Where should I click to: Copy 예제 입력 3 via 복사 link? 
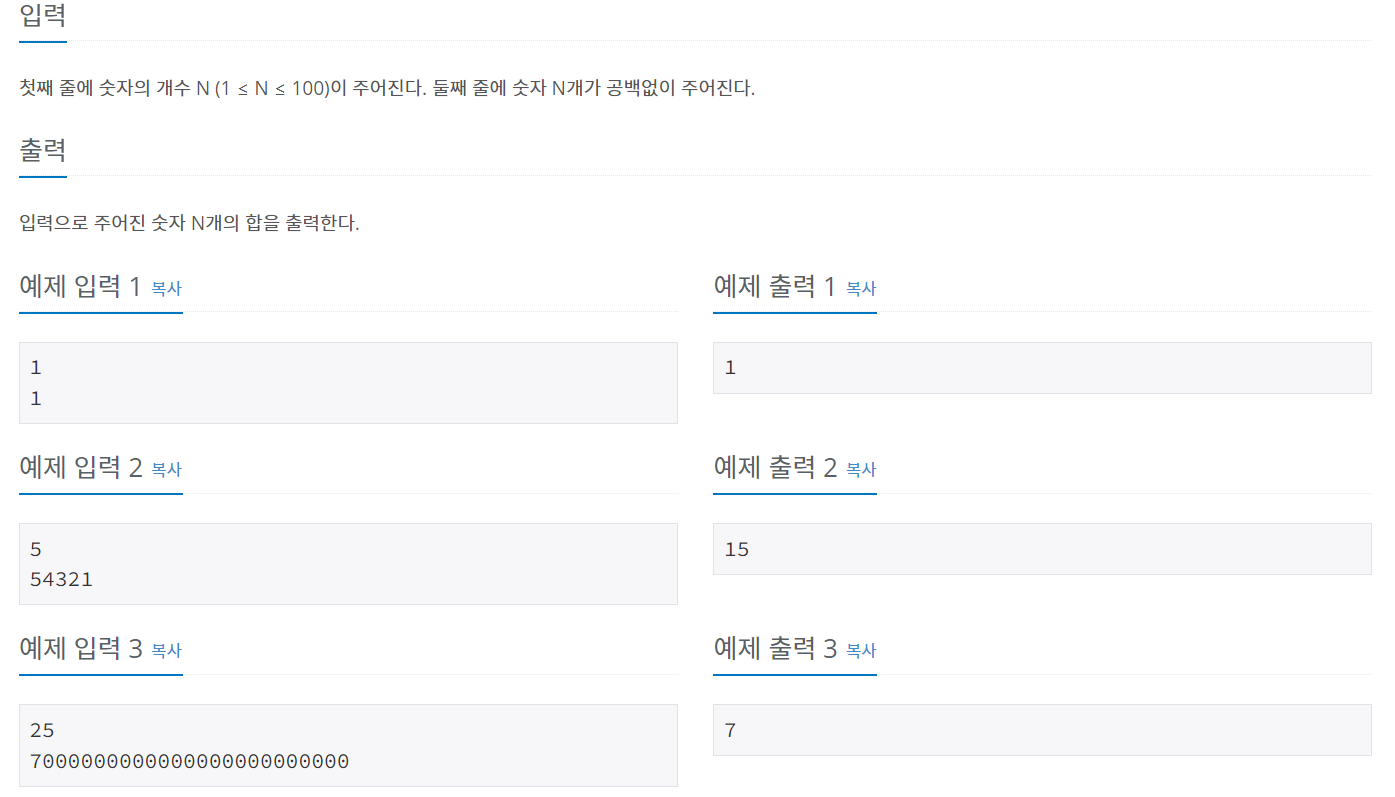point(166,650)
